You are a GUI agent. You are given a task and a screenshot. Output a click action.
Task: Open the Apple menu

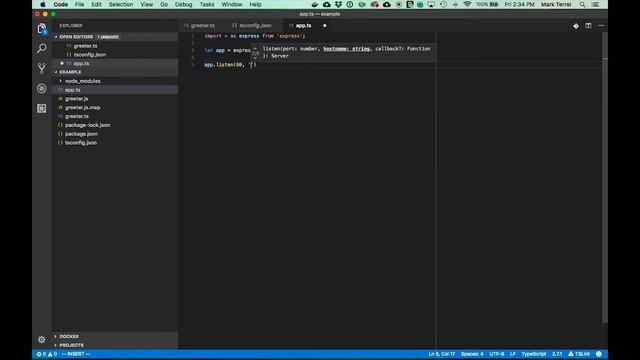43,4
